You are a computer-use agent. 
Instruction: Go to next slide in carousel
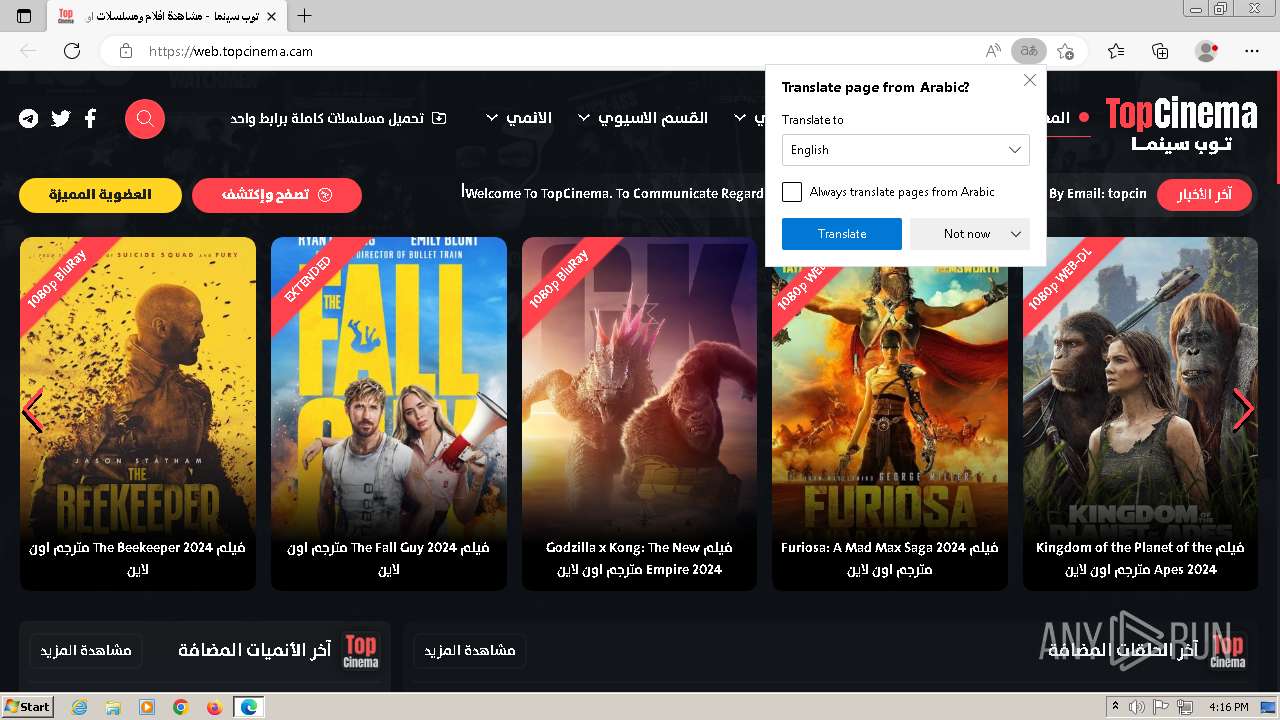1243,408
